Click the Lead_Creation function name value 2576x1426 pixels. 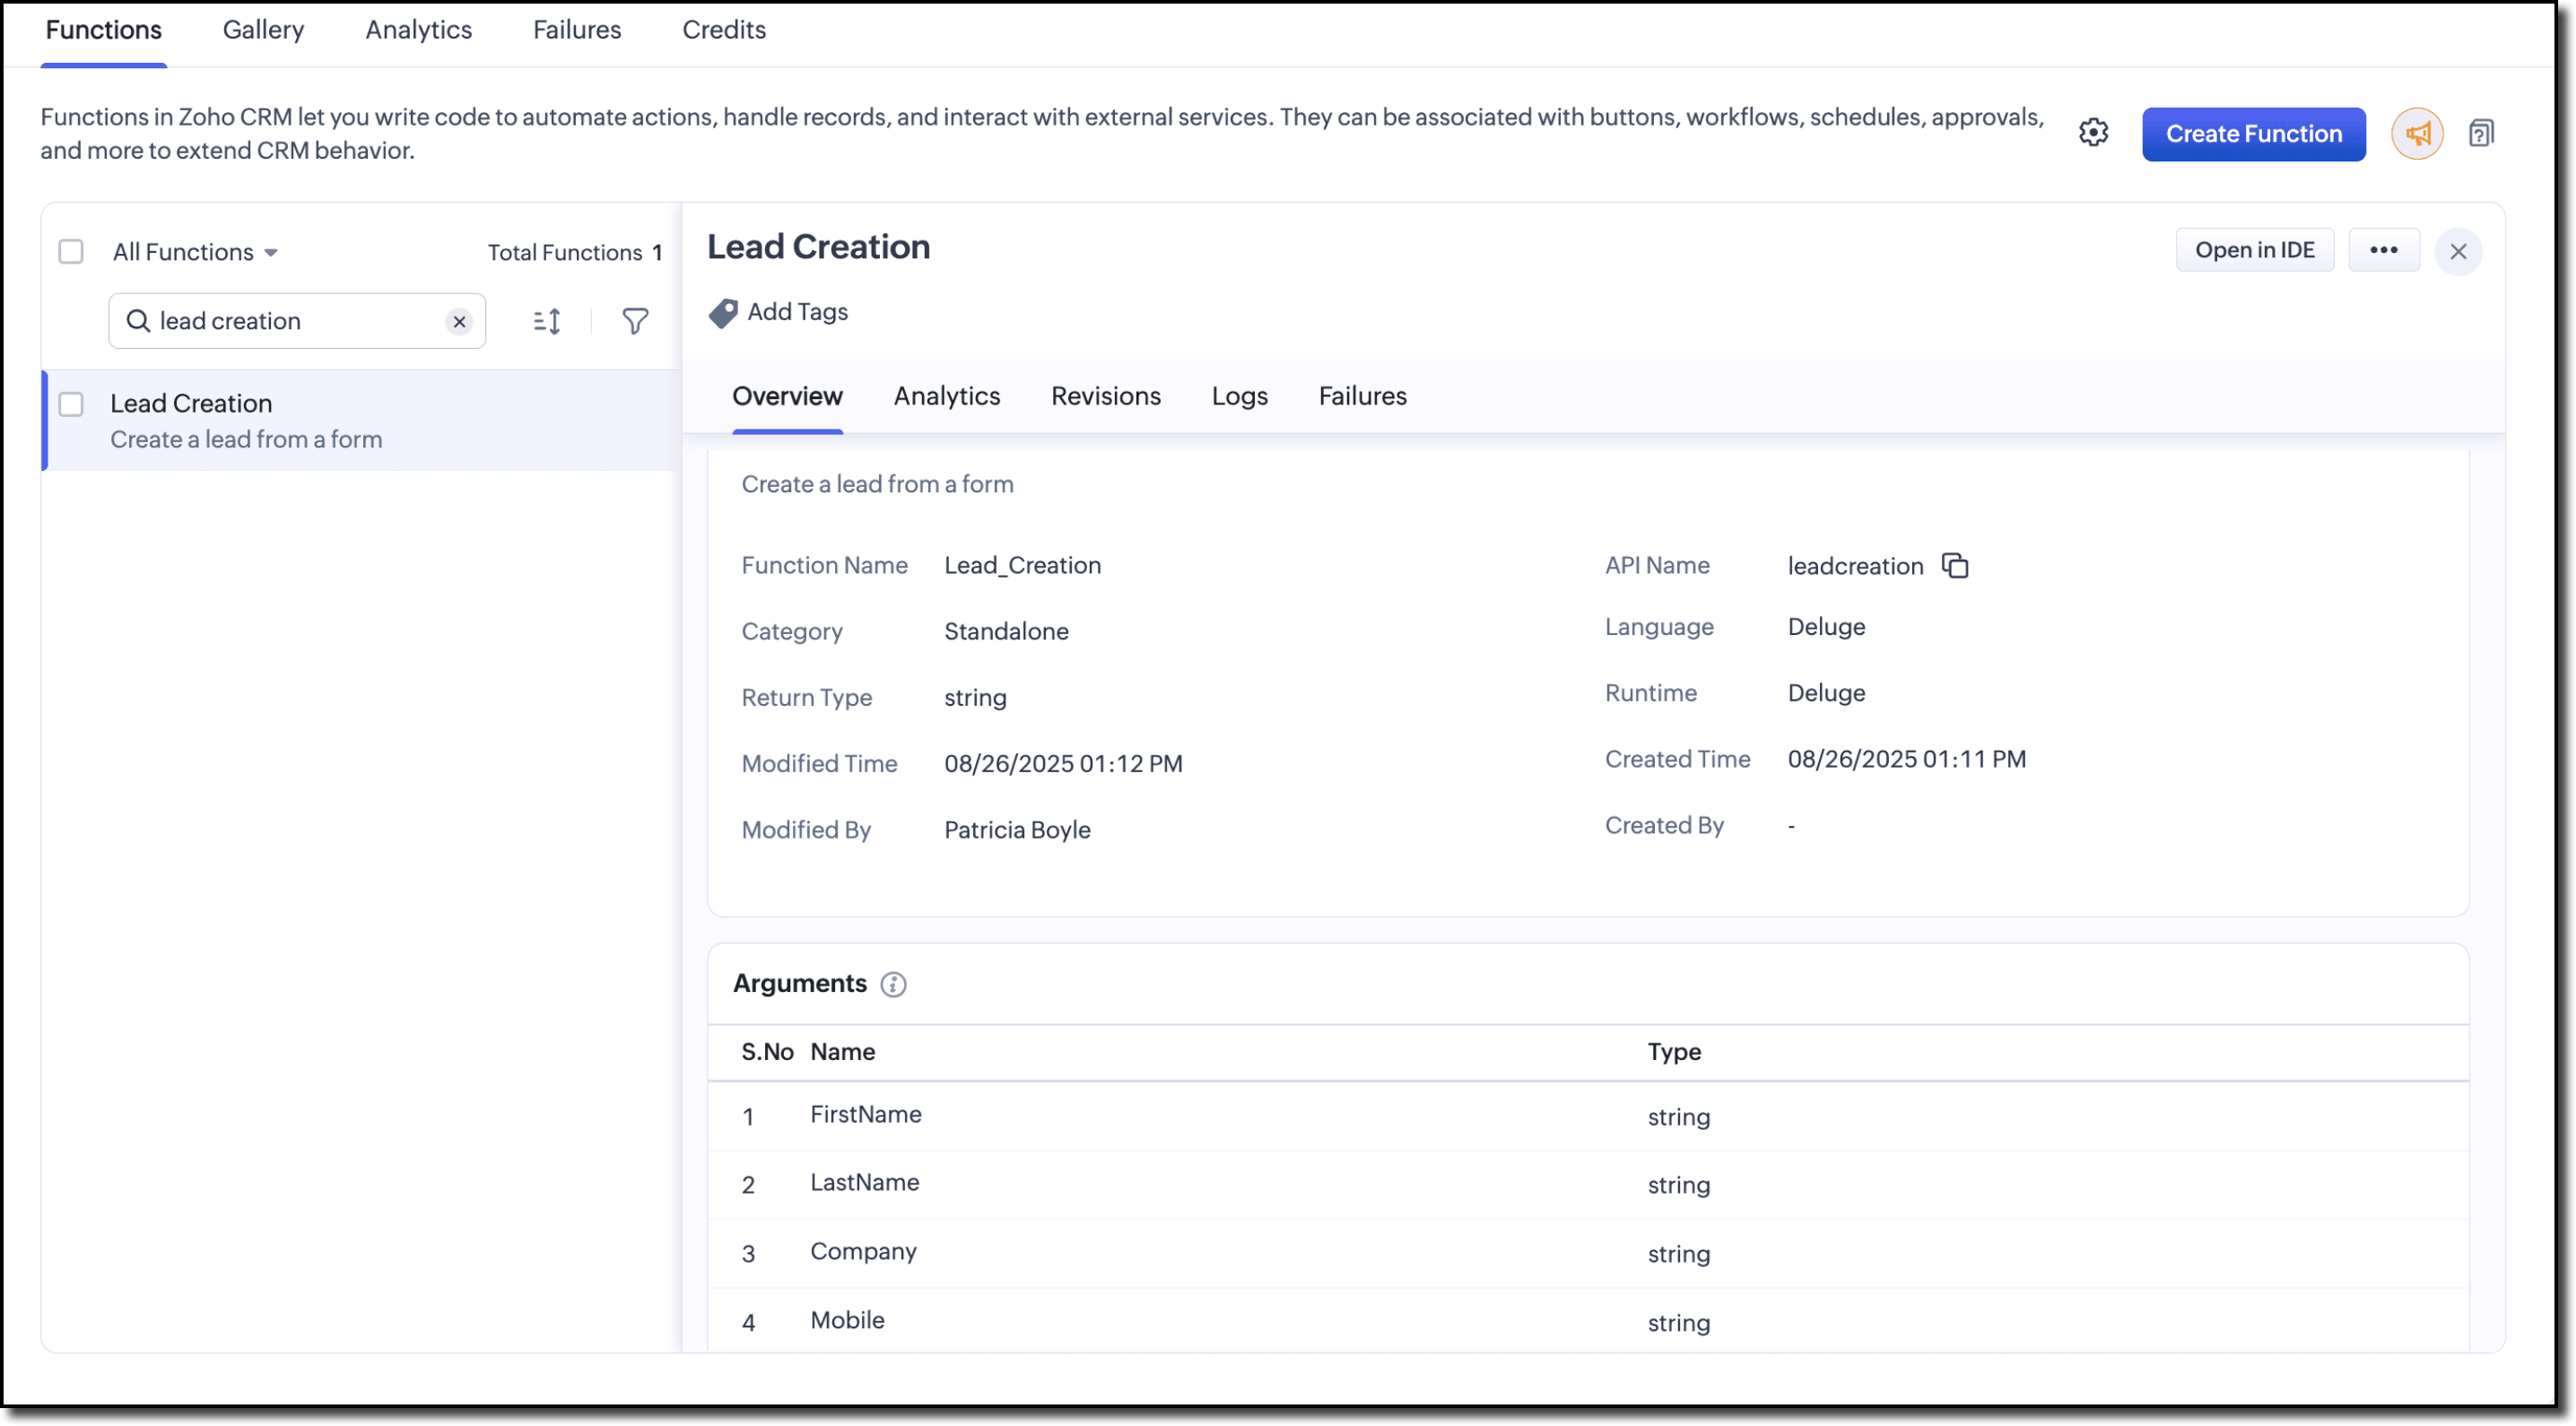[x=1022, y=566]
